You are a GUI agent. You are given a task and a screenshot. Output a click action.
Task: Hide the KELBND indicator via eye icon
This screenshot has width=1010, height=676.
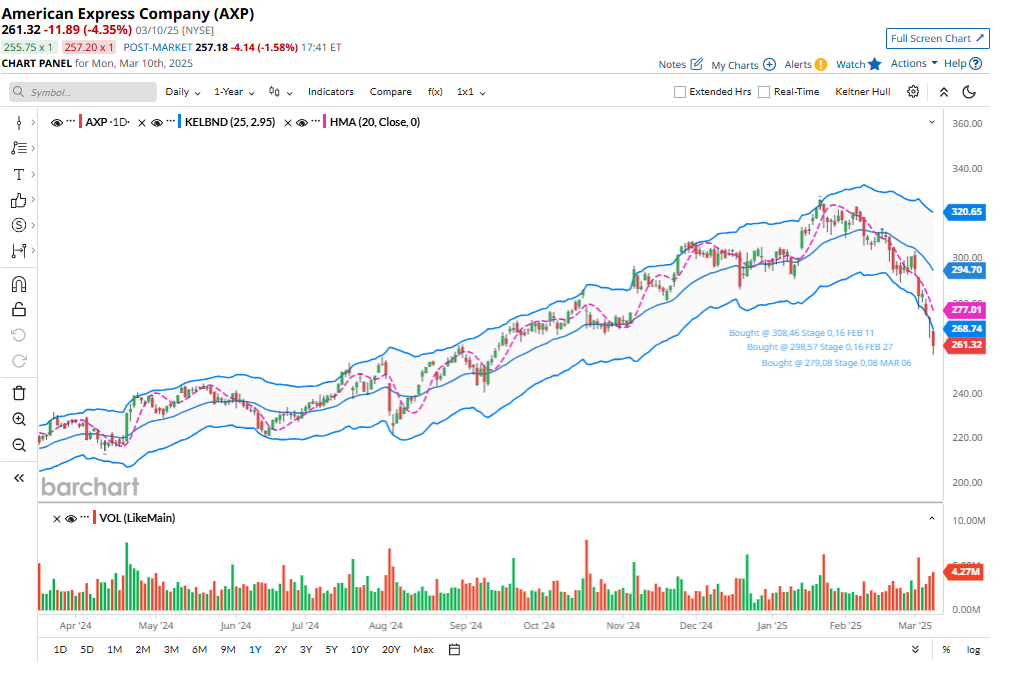(156, 122)
